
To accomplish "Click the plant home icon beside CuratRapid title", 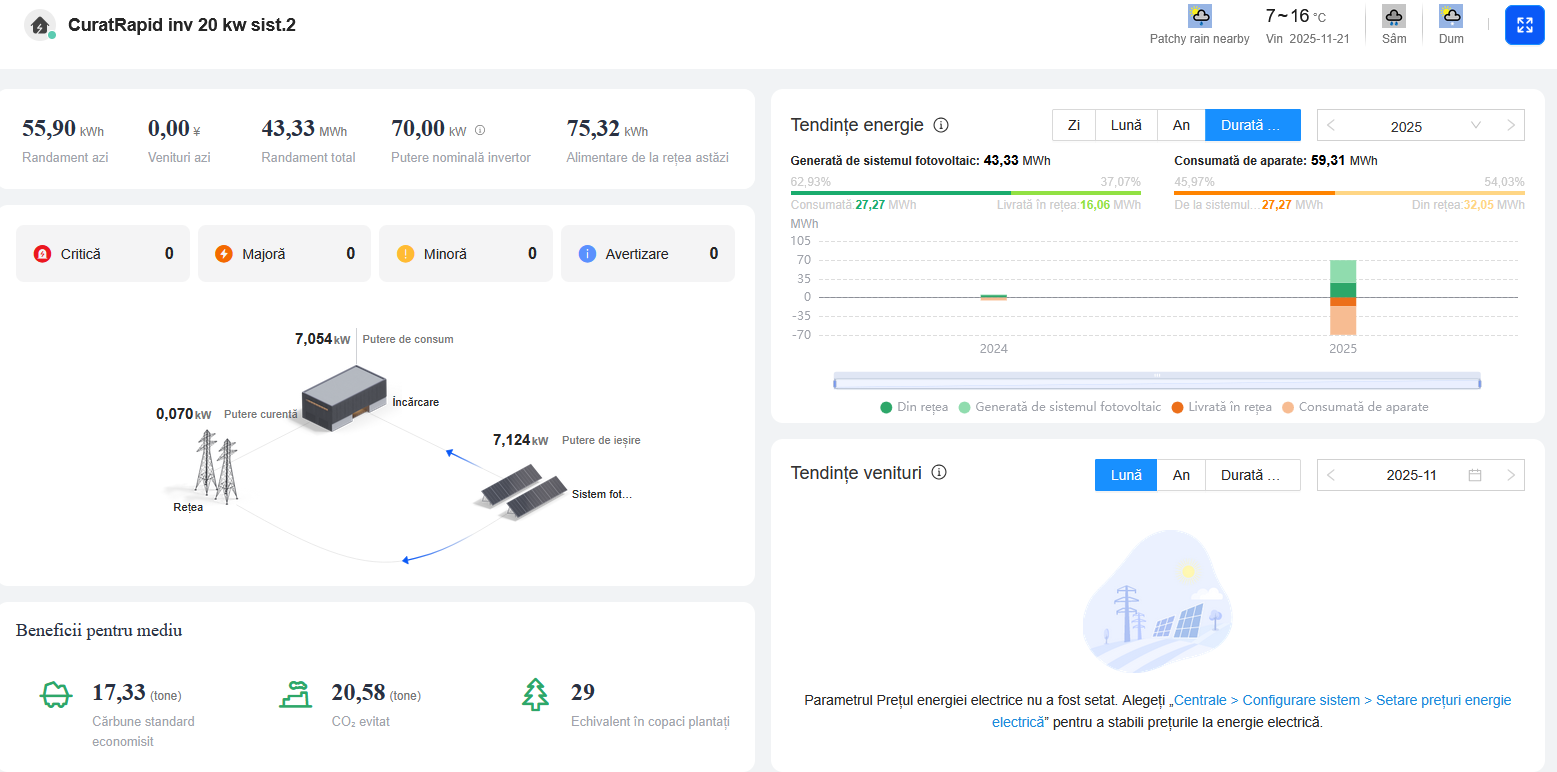I will pyautogui.click(x=39, y=25).
